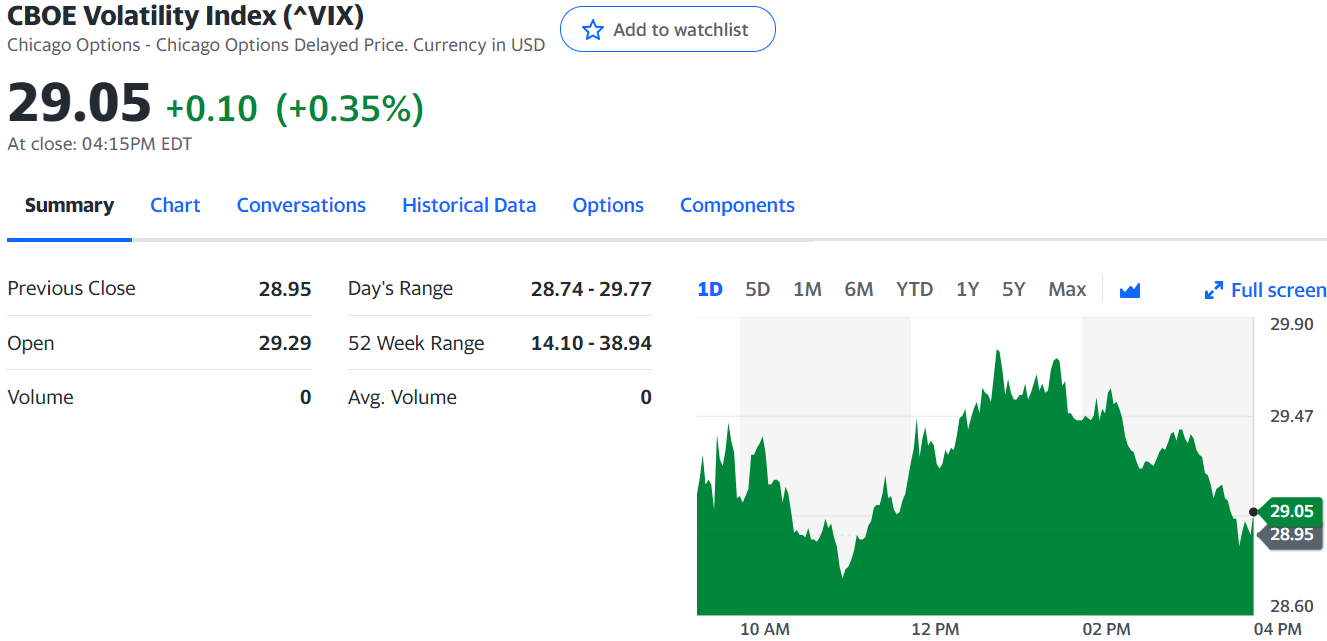This screenshot has height=641, width=1327.
Task: Click the star icon in Add to watchlist
Action: click(593, 30)
